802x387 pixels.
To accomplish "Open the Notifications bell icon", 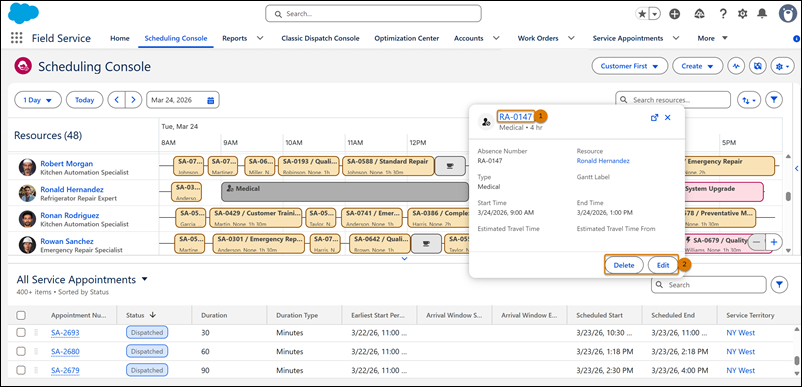I will click(x=762, y=14).
